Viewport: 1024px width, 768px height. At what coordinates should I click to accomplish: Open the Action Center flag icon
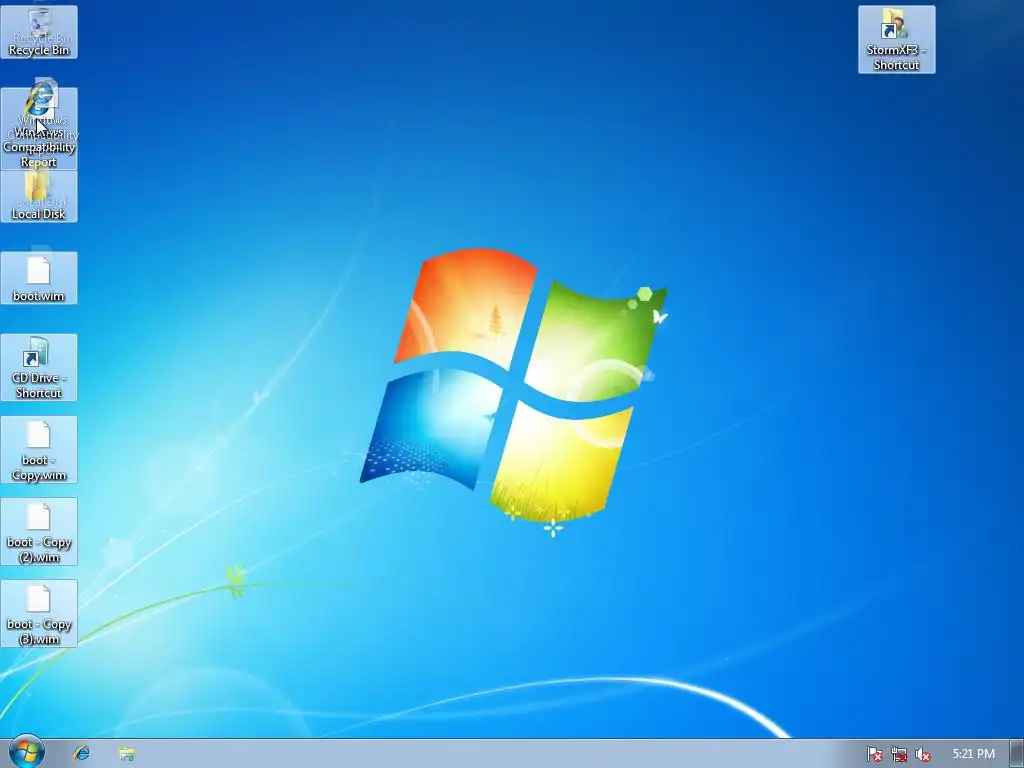874,754
